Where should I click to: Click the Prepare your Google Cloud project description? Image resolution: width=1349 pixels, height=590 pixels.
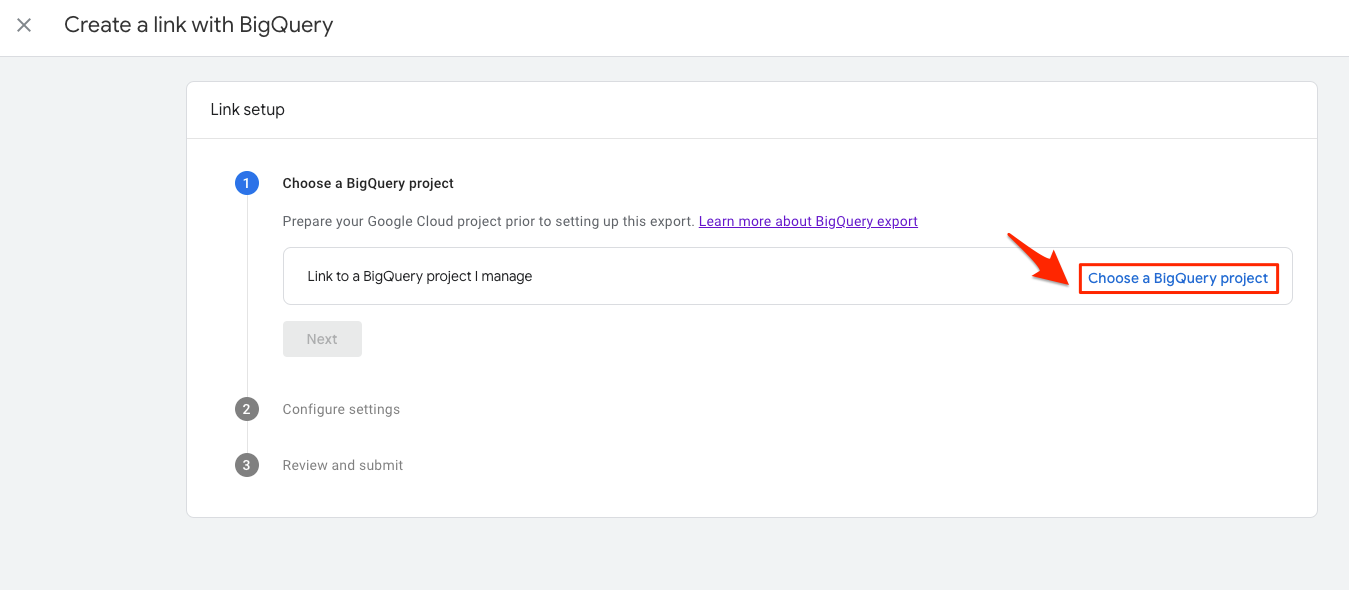[488, 221]
